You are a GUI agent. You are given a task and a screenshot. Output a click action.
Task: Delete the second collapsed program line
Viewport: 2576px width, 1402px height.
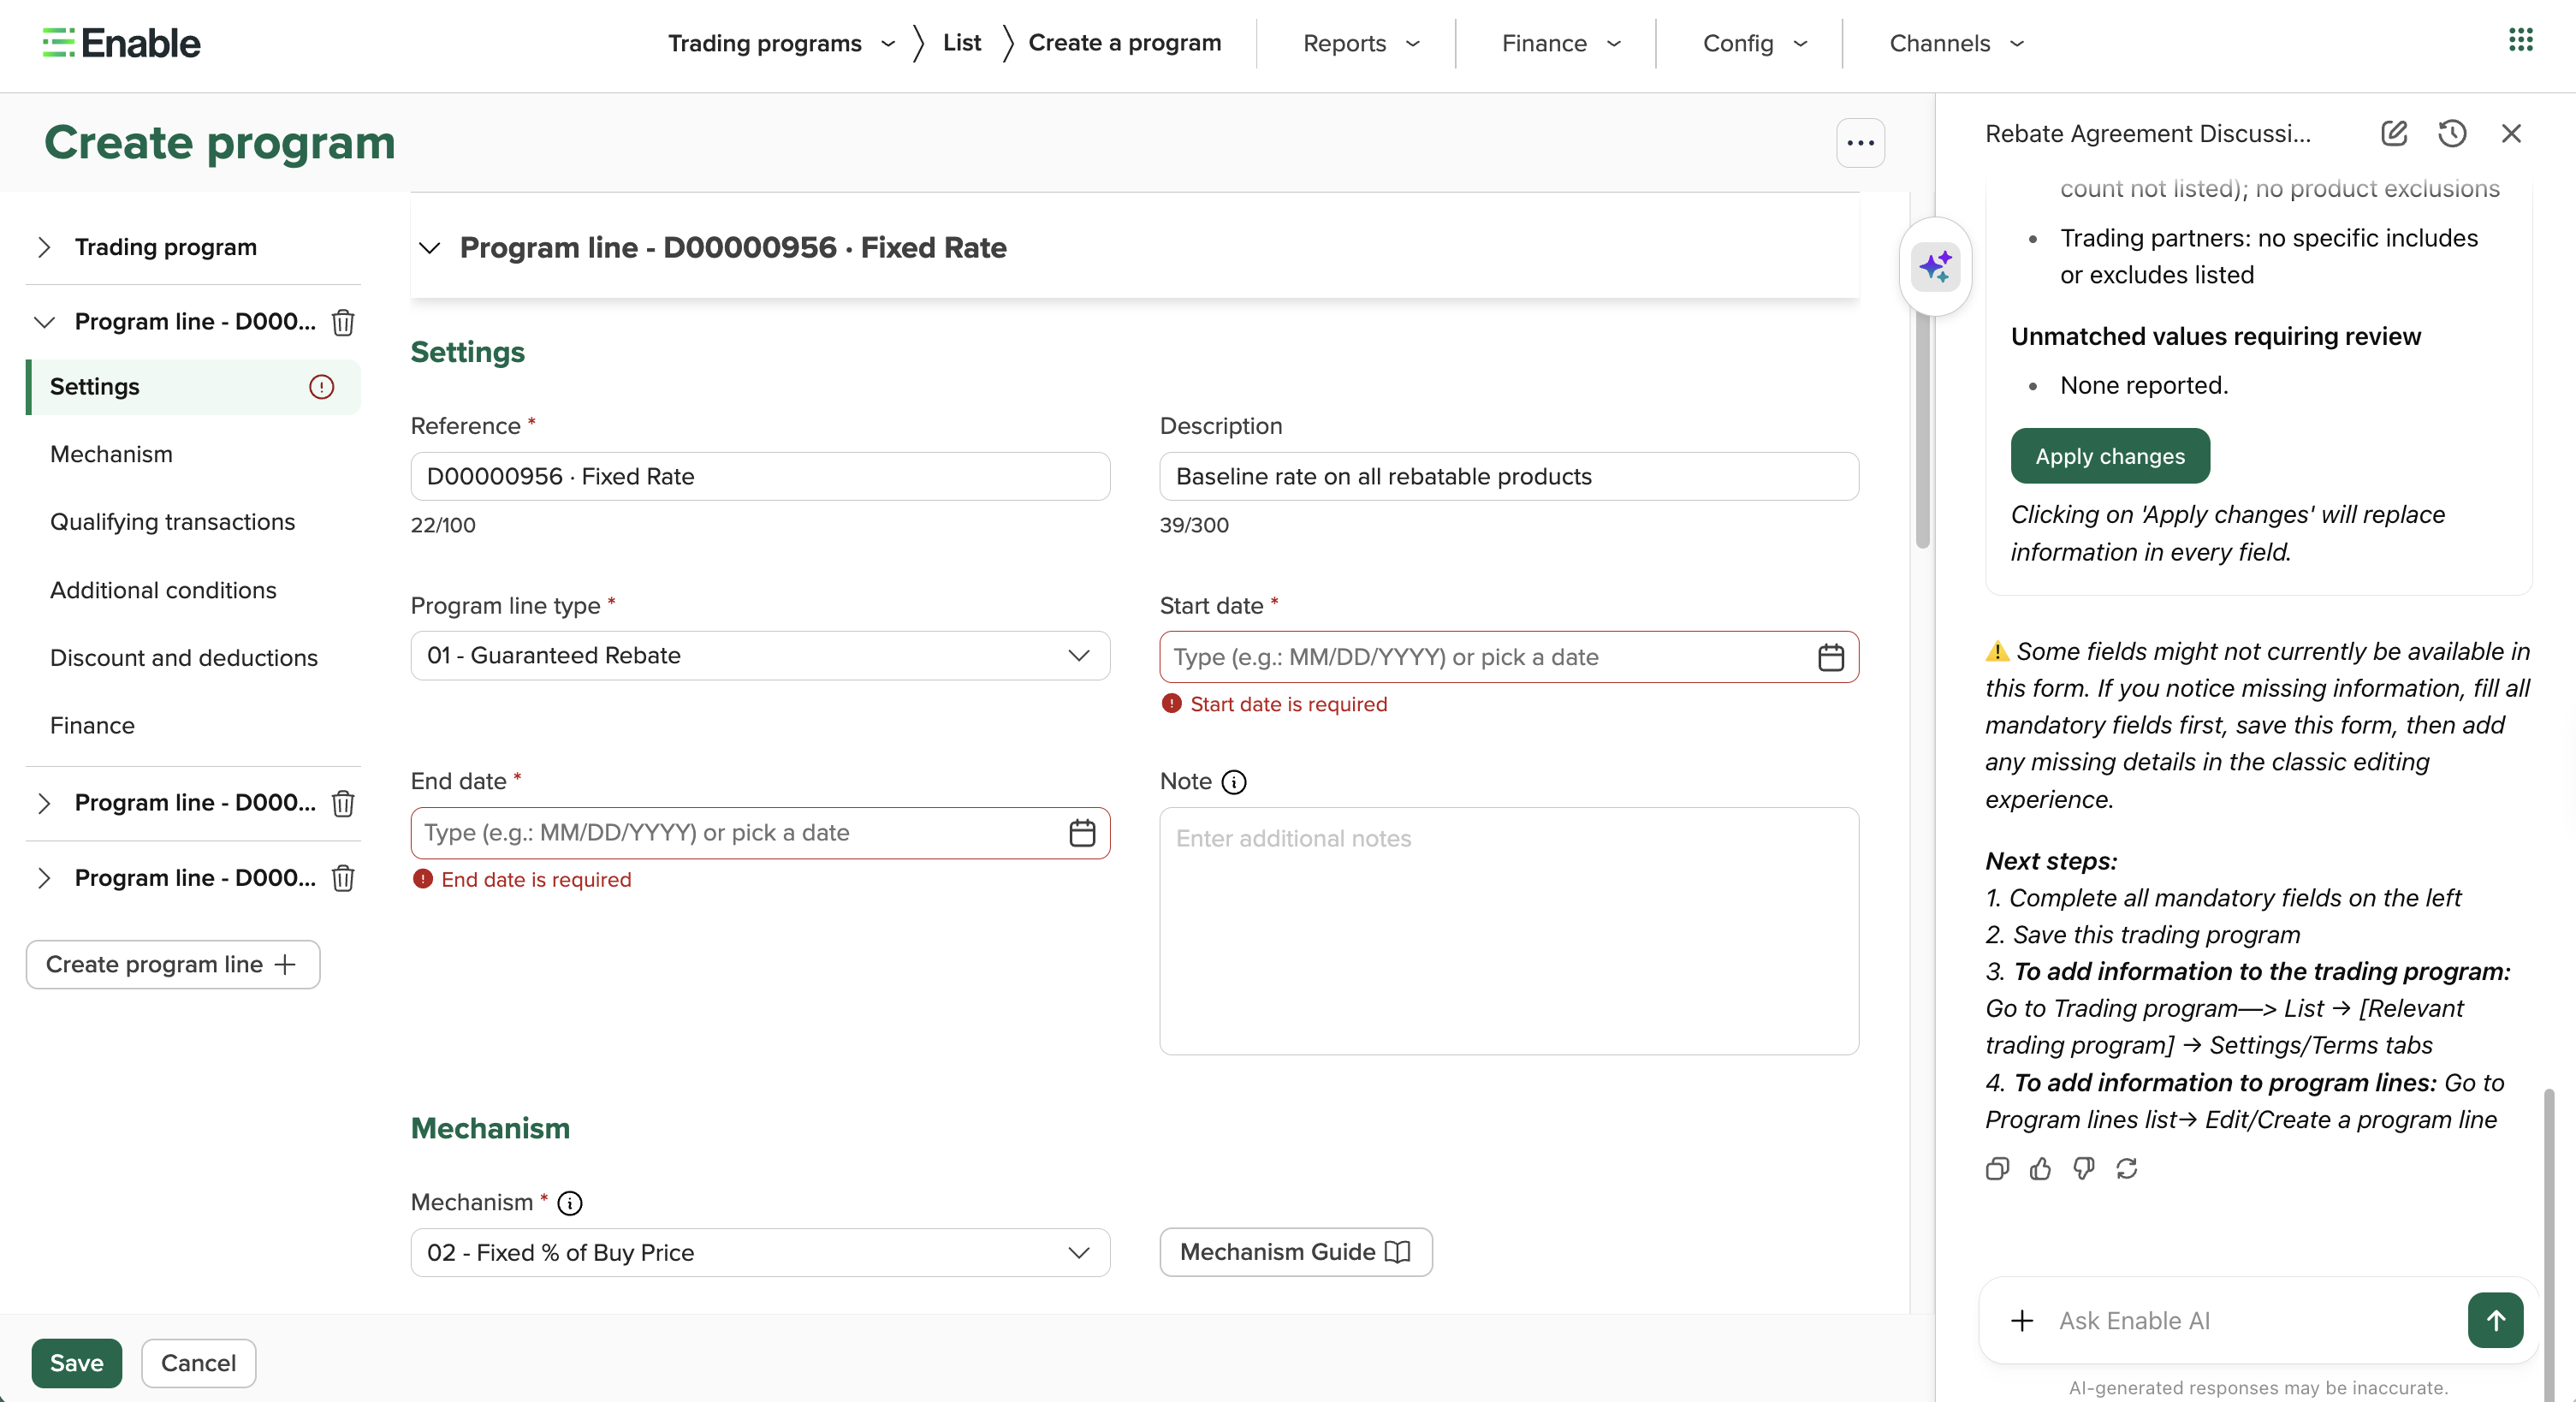(x=343, y=803)
